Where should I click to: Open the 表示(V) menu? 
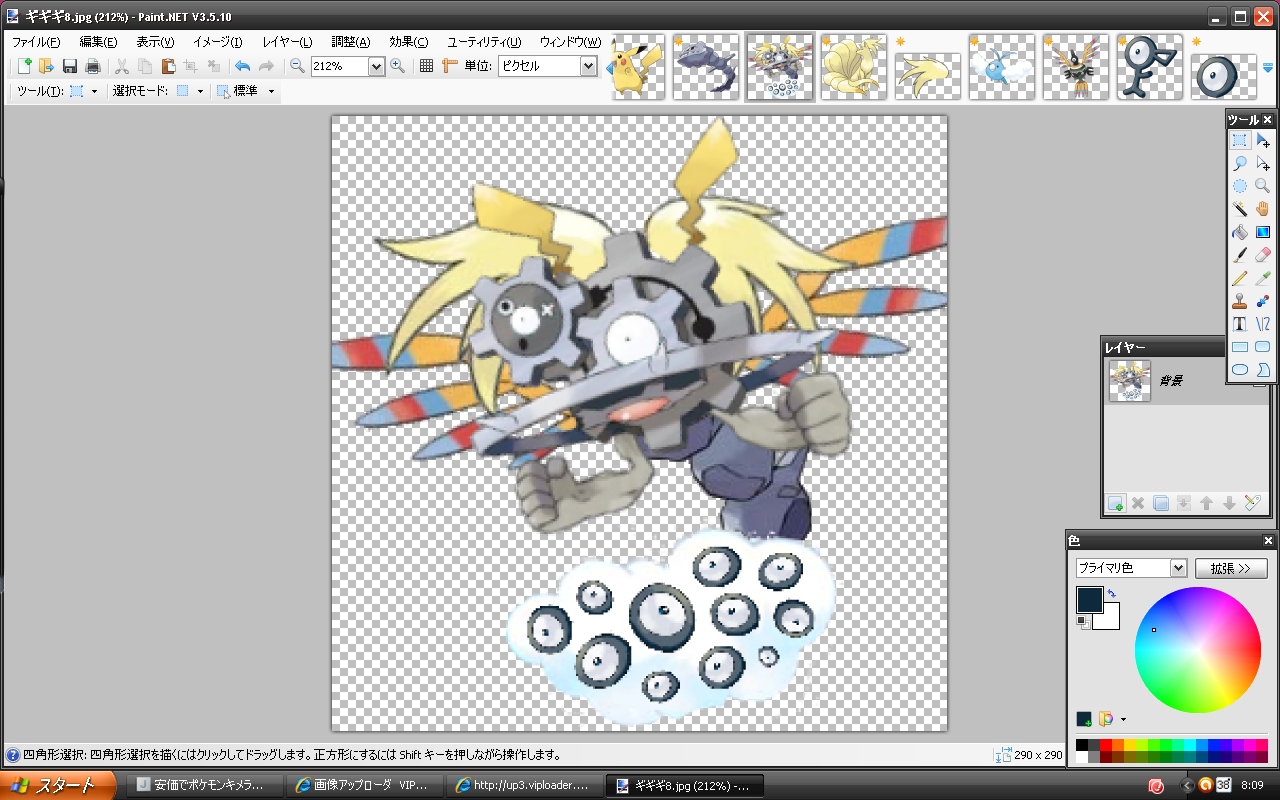155,42
